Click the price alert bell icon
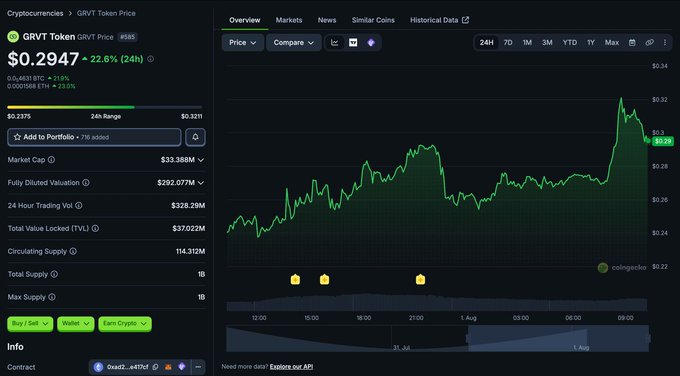The width and height of the screenshot is (680, 376). pyautogui.click(x=196, y=137)
